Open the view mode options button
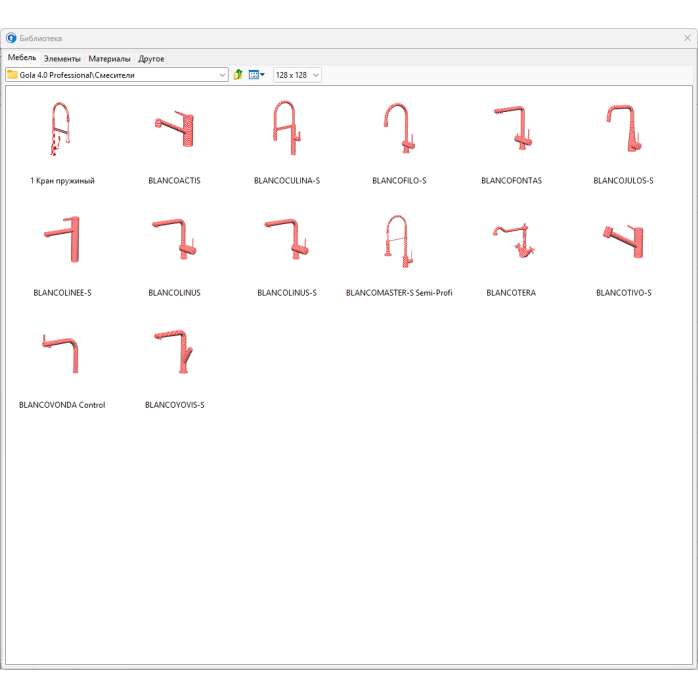Image resolution: width=698 pixels, height=698 pixels. click(x=256, y=75)
